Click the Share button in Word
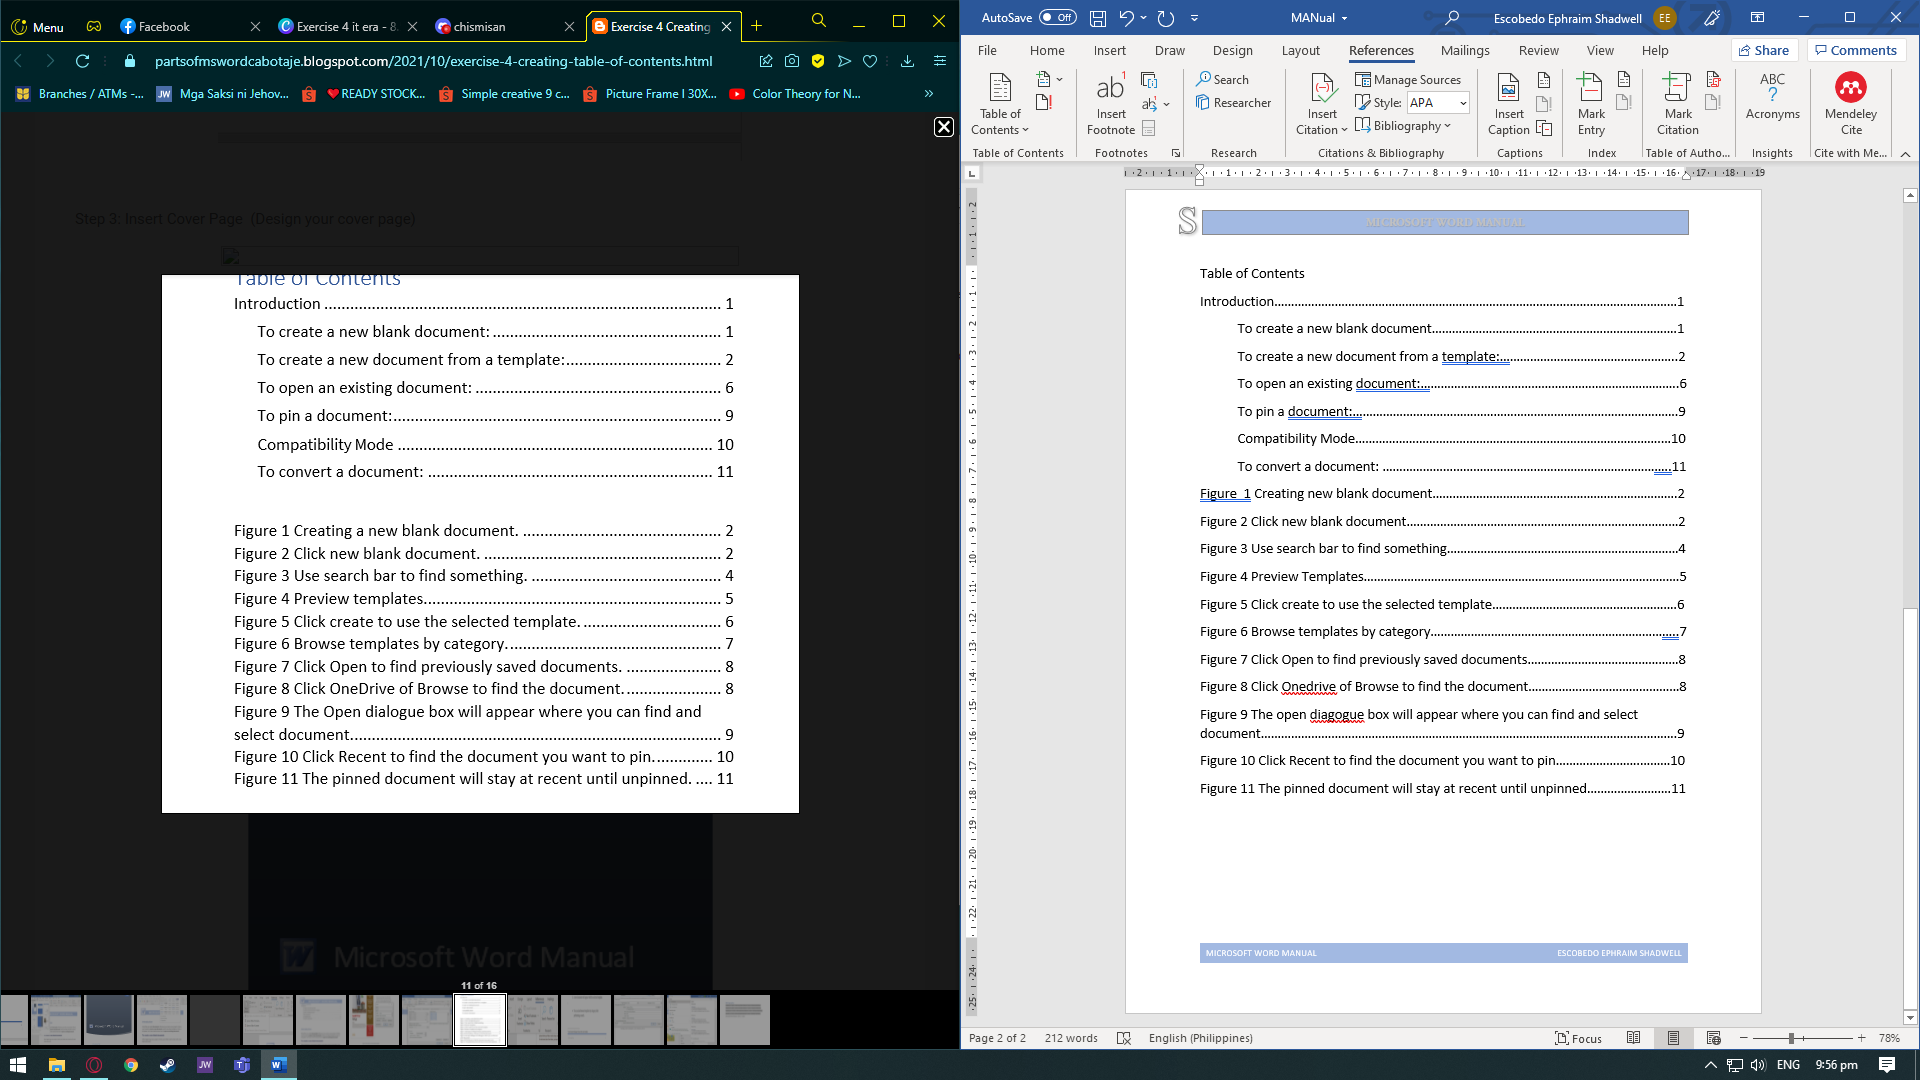Viewport: 1920px width, 1080px height. [1764, 50]
